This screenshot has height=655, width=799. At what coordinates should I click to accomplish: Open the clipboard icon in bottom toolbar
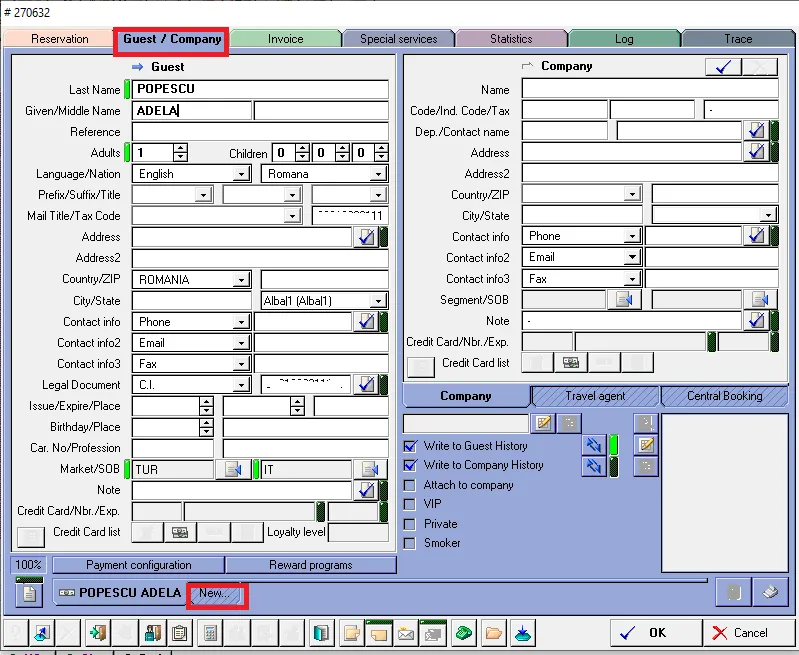click(179, 633)
